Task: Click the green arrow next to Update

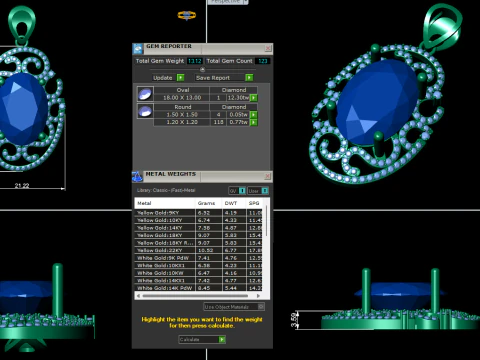Action: tap(180, 78)
